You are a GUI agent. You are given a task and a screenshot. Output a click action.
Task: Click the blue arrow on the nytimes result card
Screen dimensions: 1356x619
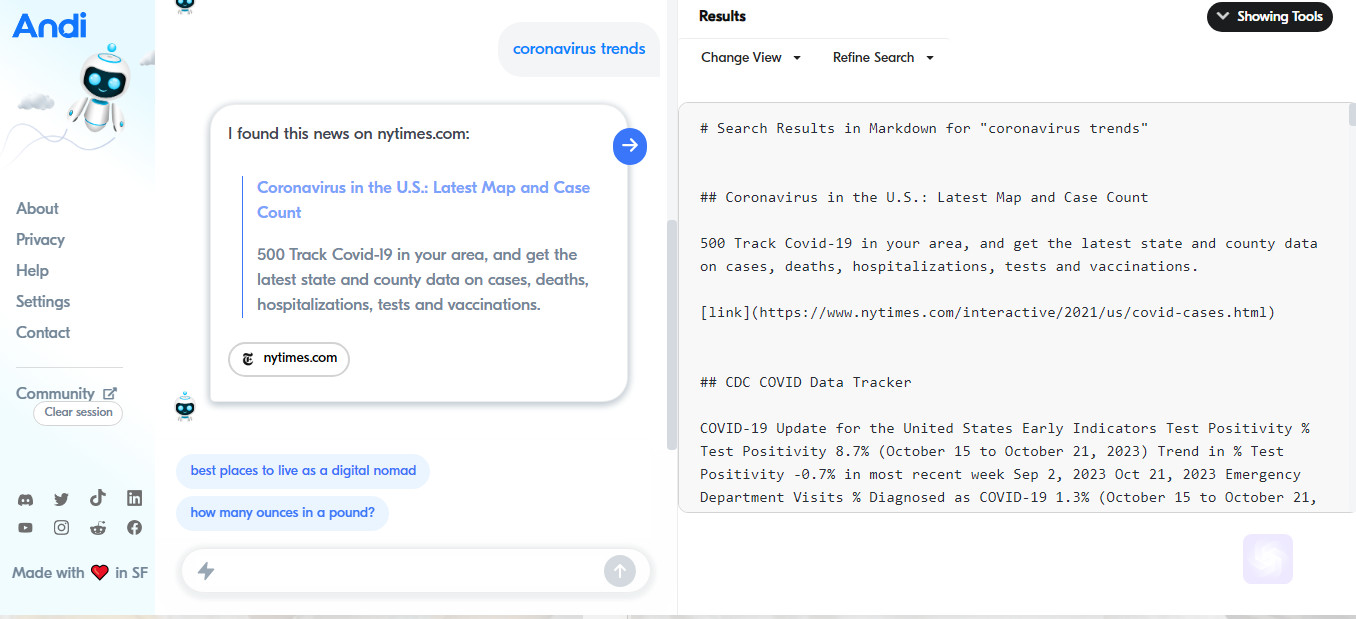click(x=630, y=146)
